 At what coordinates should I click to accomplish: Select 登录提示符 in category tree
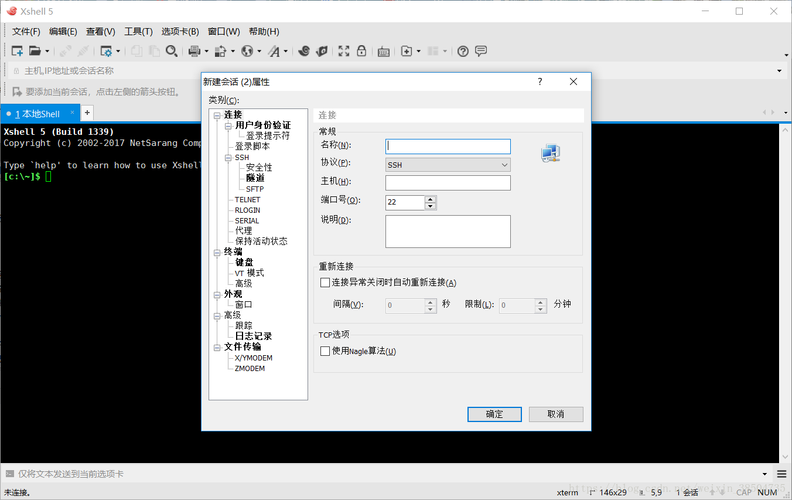coord(268,136)
